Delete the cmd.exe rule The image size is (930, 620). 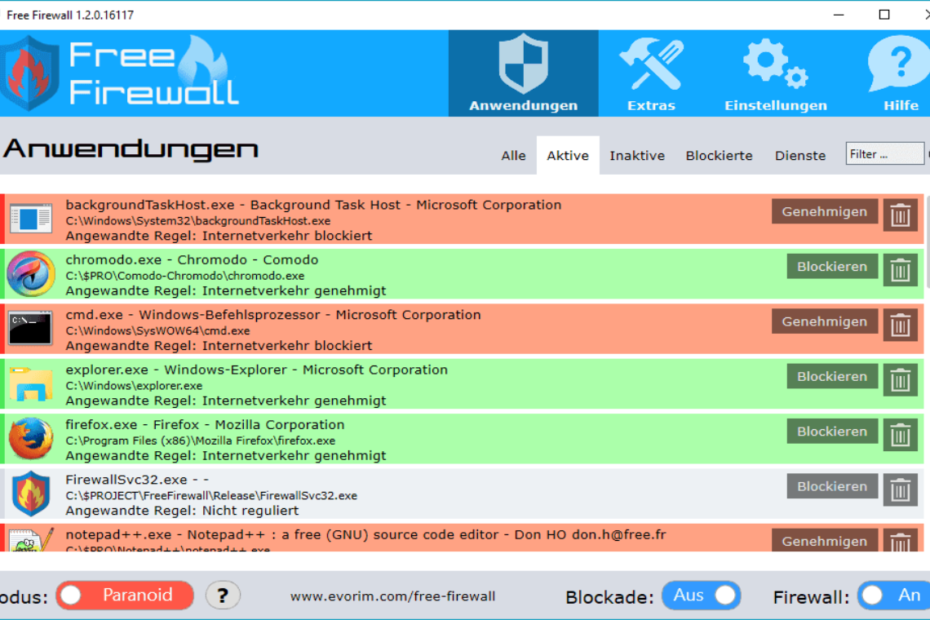(x=900, y=325)
